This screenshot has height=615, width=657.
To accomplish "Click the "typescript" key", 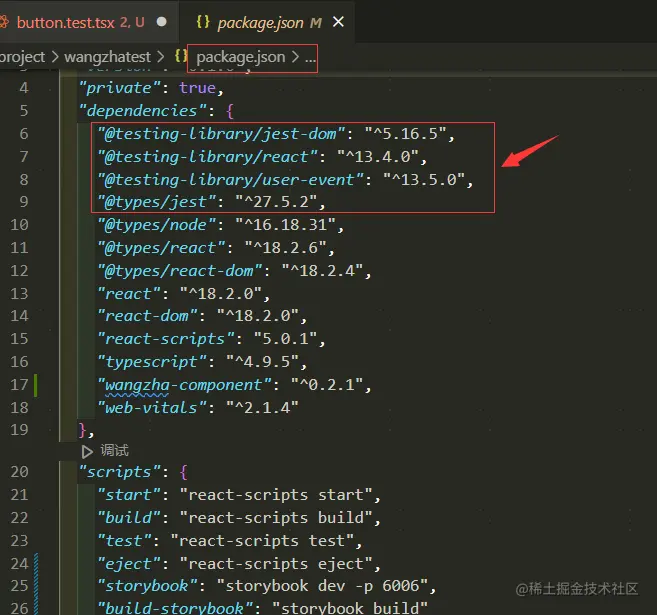I will click(152, 362).
